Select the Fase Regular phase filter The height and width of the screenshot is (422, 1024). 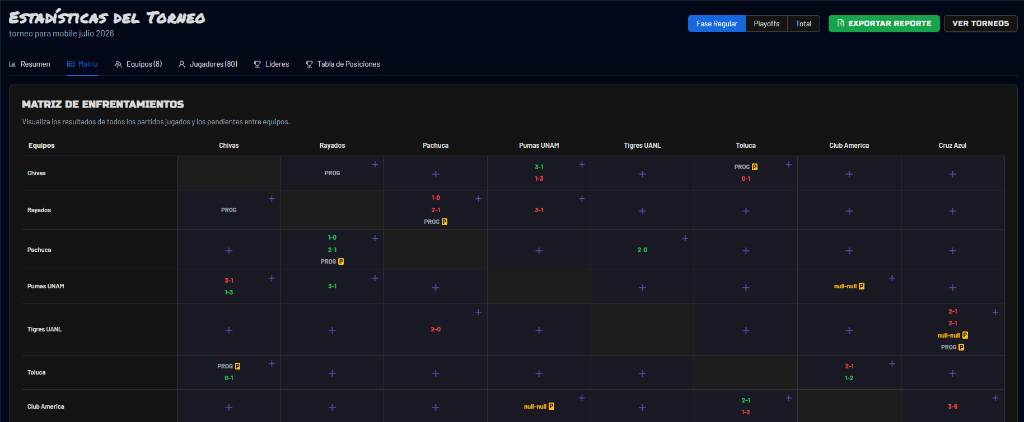pos(716,24)
